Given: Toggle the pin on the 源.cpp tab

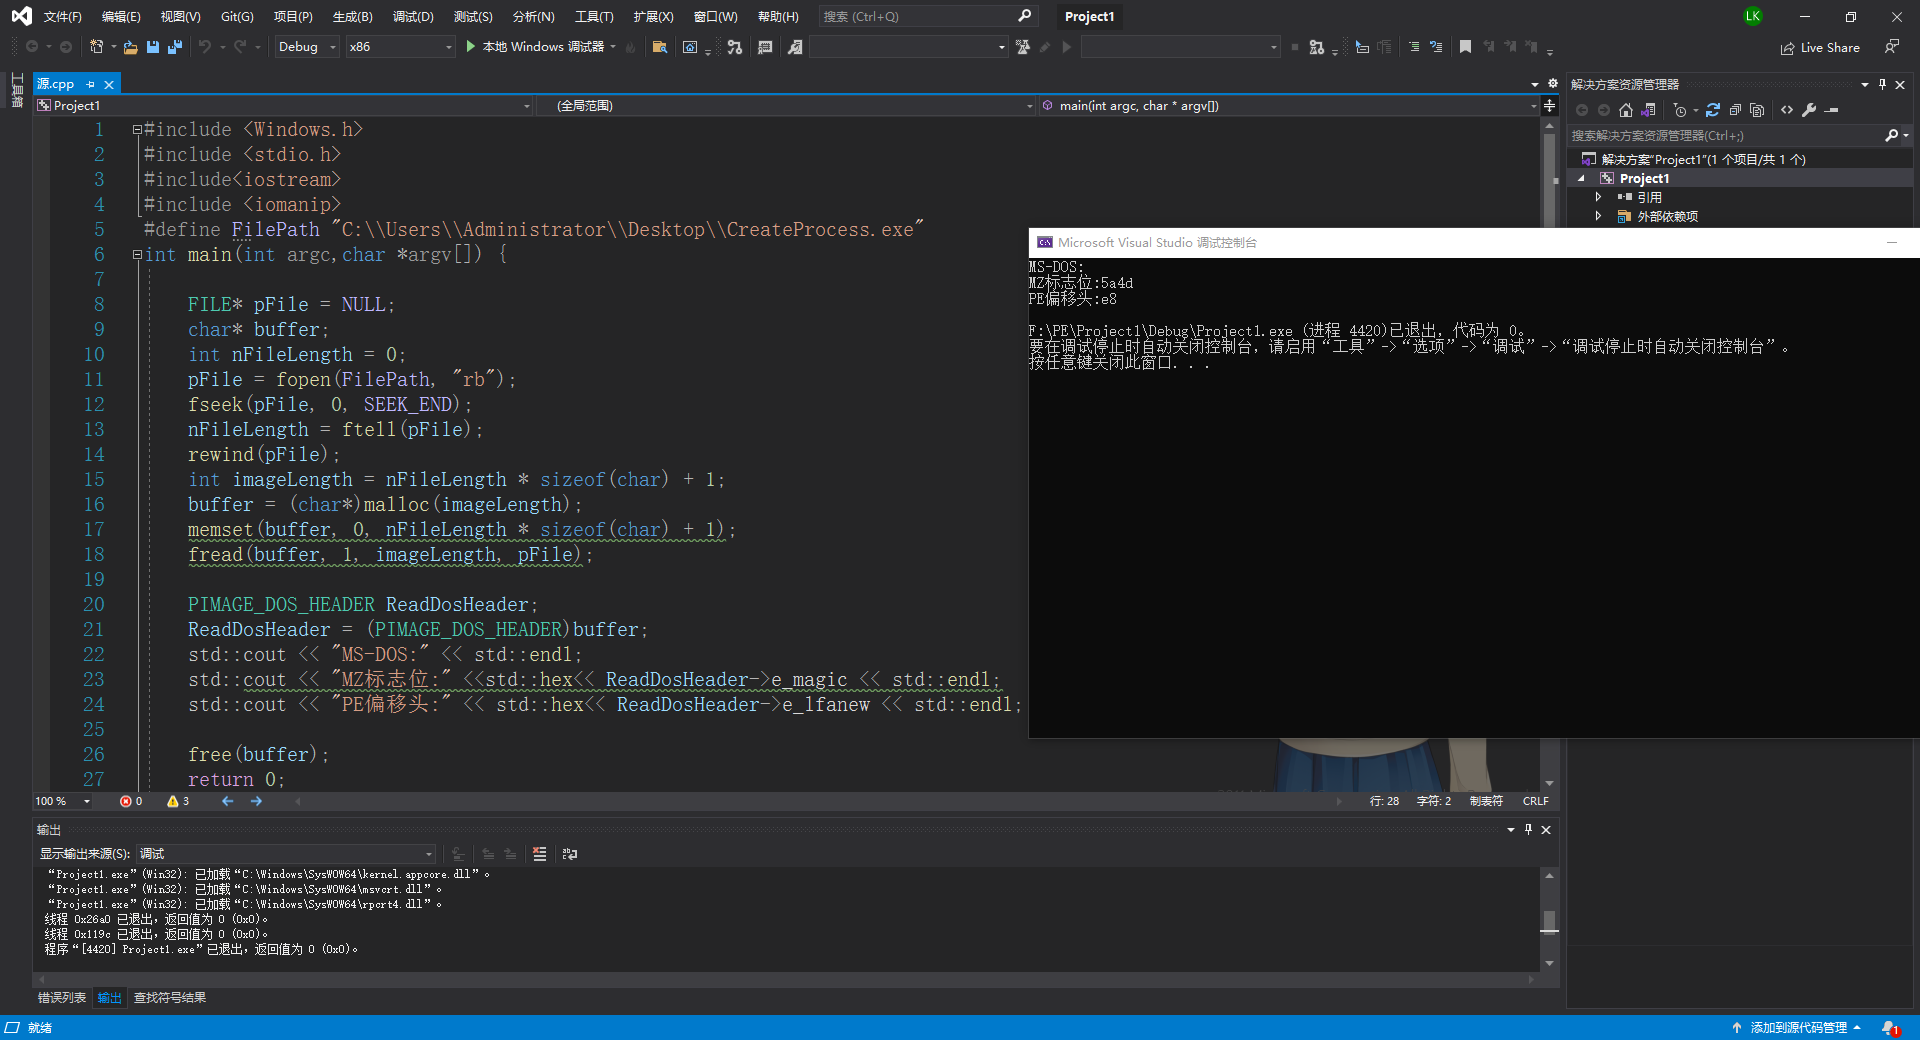Looking at the screenshot, I should 90,85.
